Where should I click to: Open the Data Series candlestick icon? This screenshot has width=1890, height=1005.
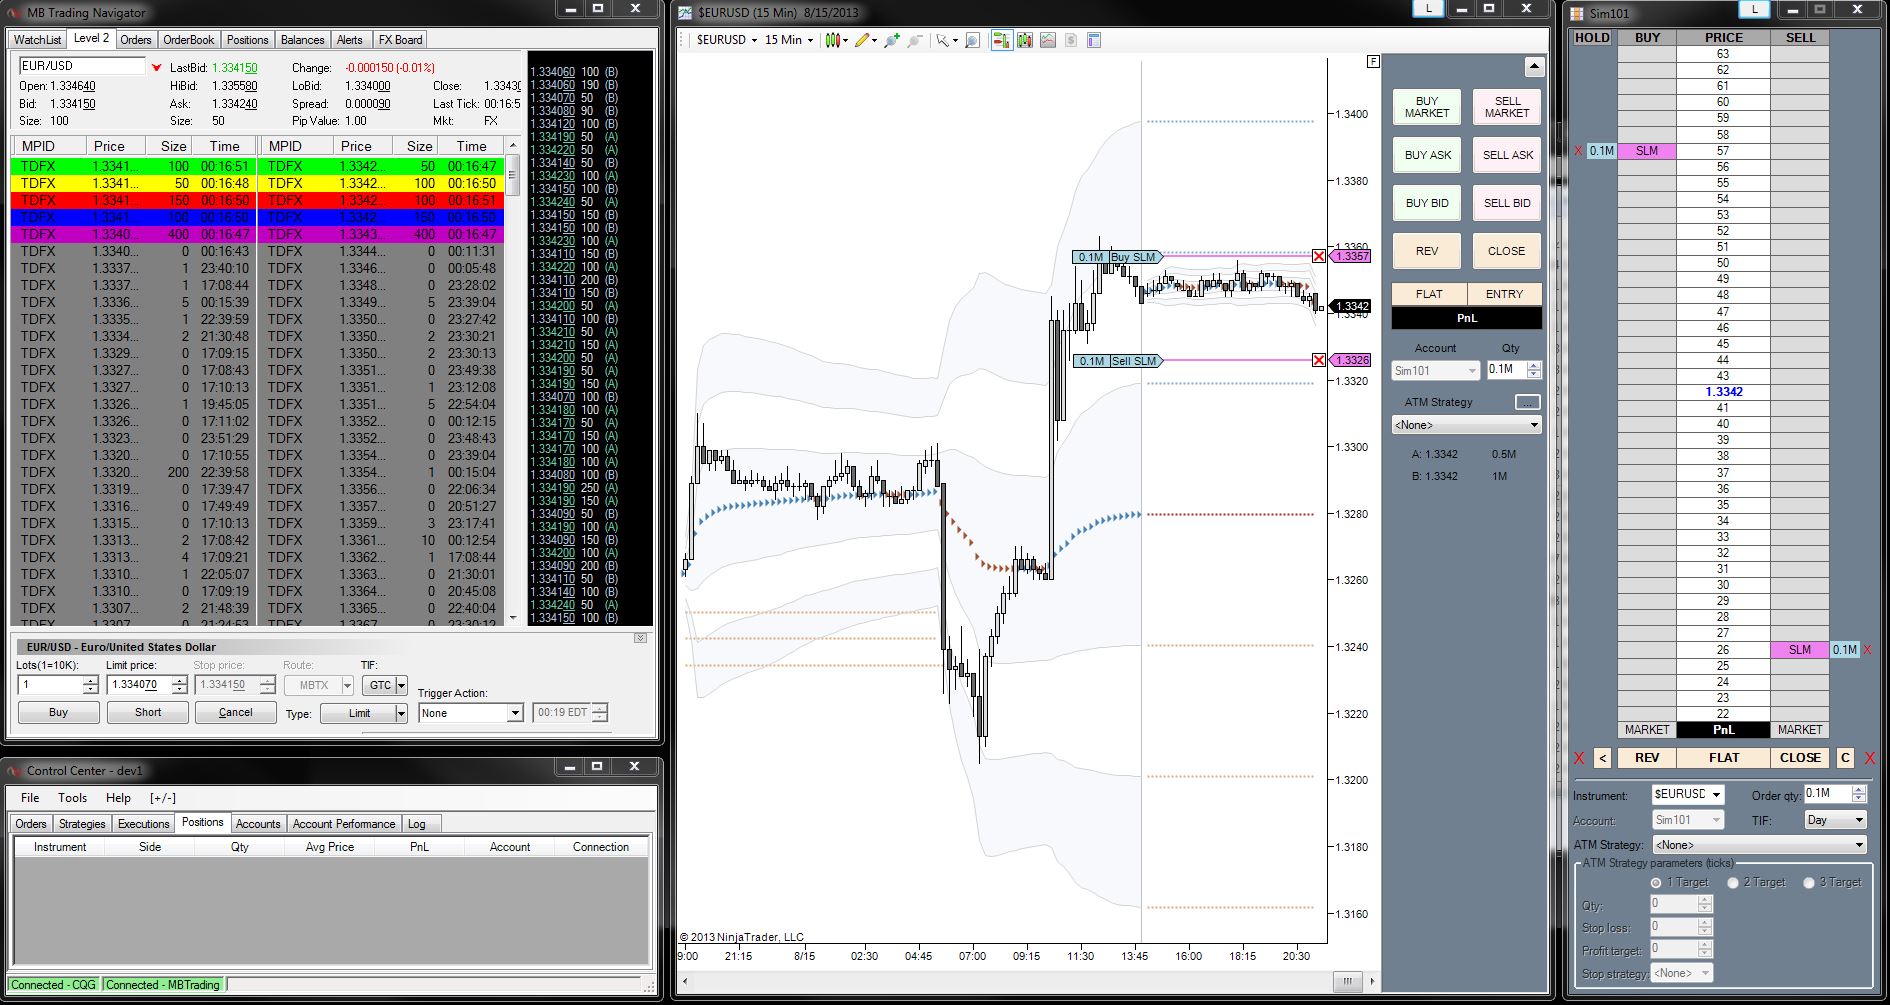pyautogui.click(x=1025, y=40)
